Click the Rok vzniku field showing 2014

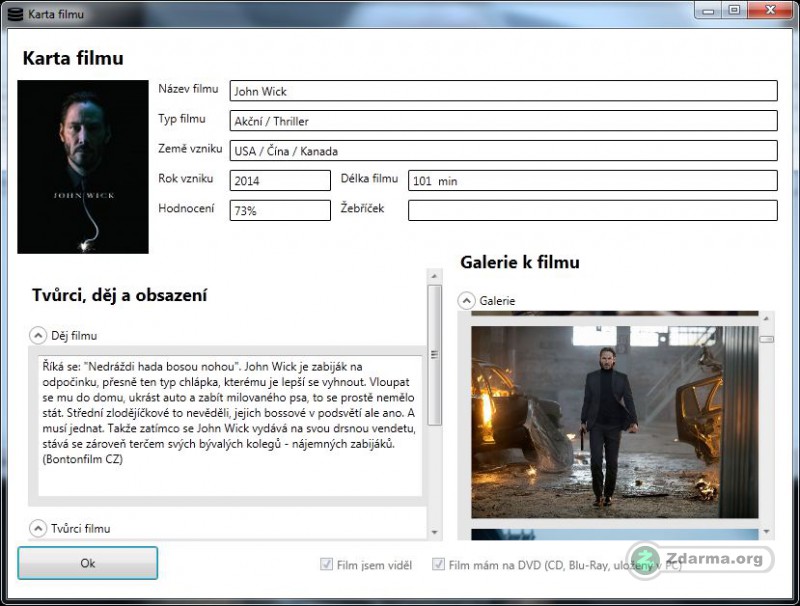coord(280,181)
